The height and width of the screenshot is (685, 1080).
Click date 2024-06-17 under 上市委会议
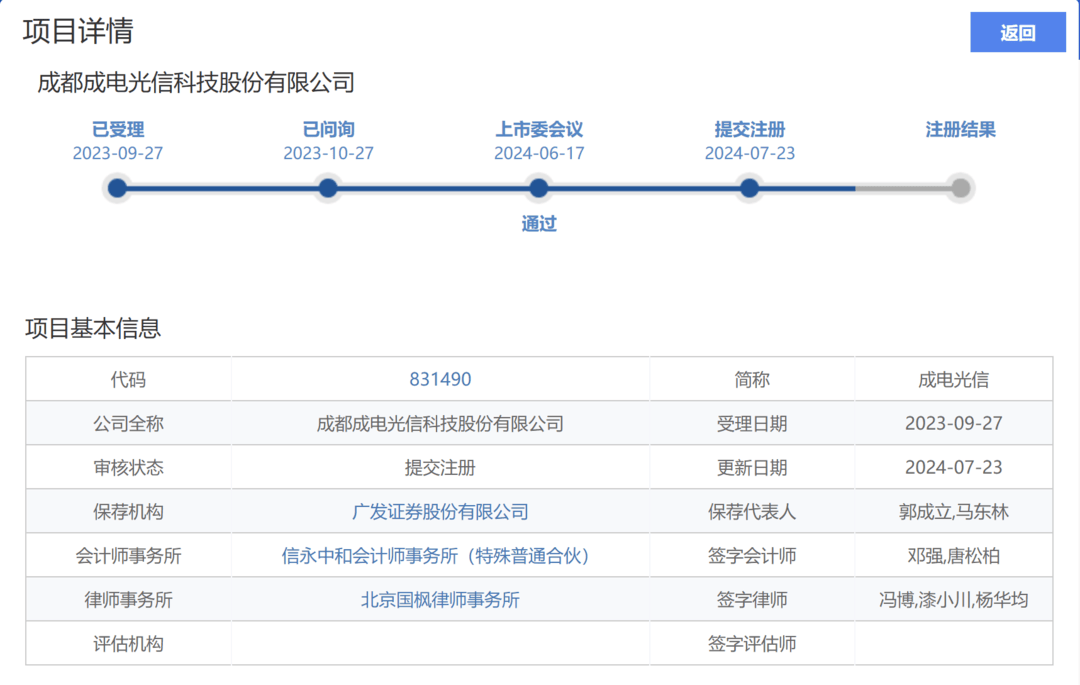(x=539, y=153)
